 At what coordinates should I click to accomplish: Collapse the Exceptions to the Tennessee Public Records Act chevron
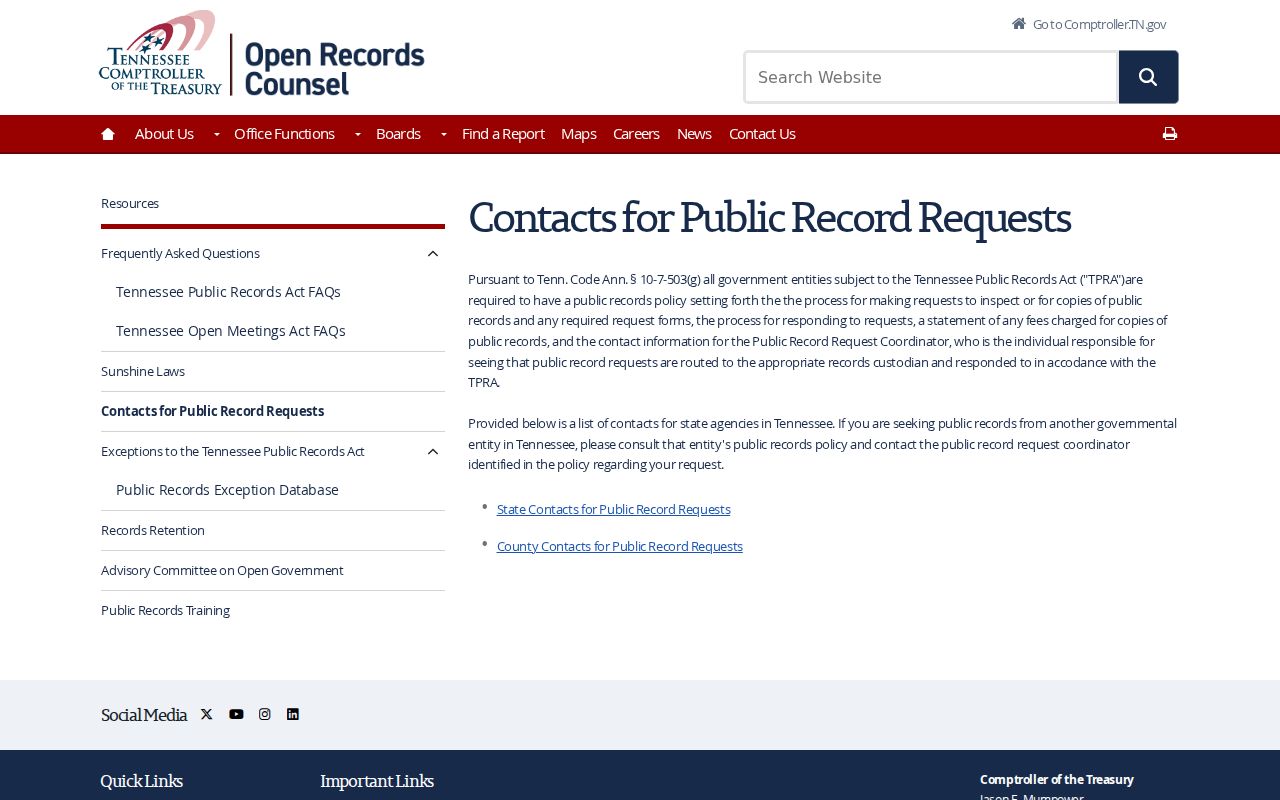coord(433,452)
